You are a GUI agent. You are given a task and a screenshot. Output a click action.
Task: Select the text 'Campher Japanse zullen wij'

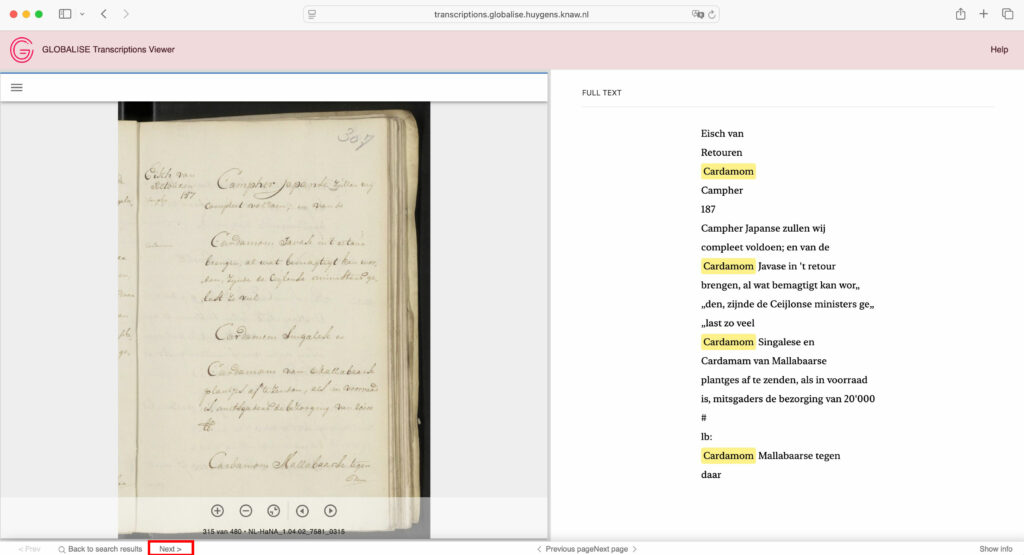pos(763,228)
